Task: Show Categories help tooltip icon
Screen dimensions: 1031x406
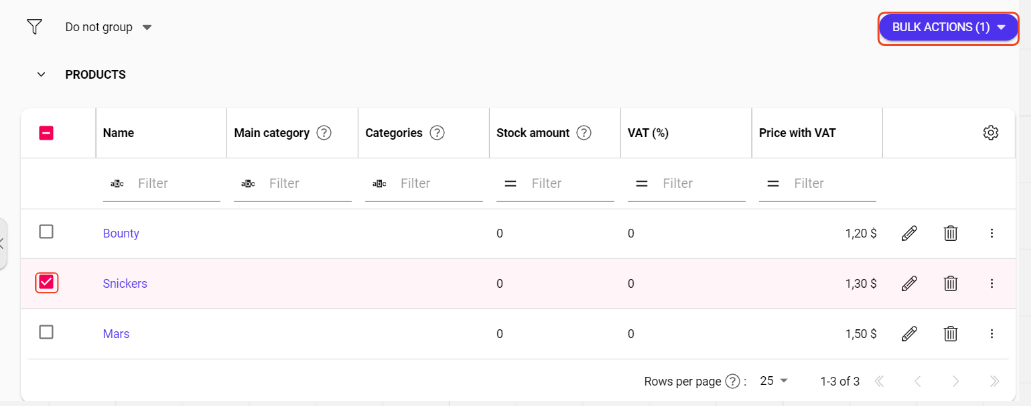Action: click(x=437, y=133)
